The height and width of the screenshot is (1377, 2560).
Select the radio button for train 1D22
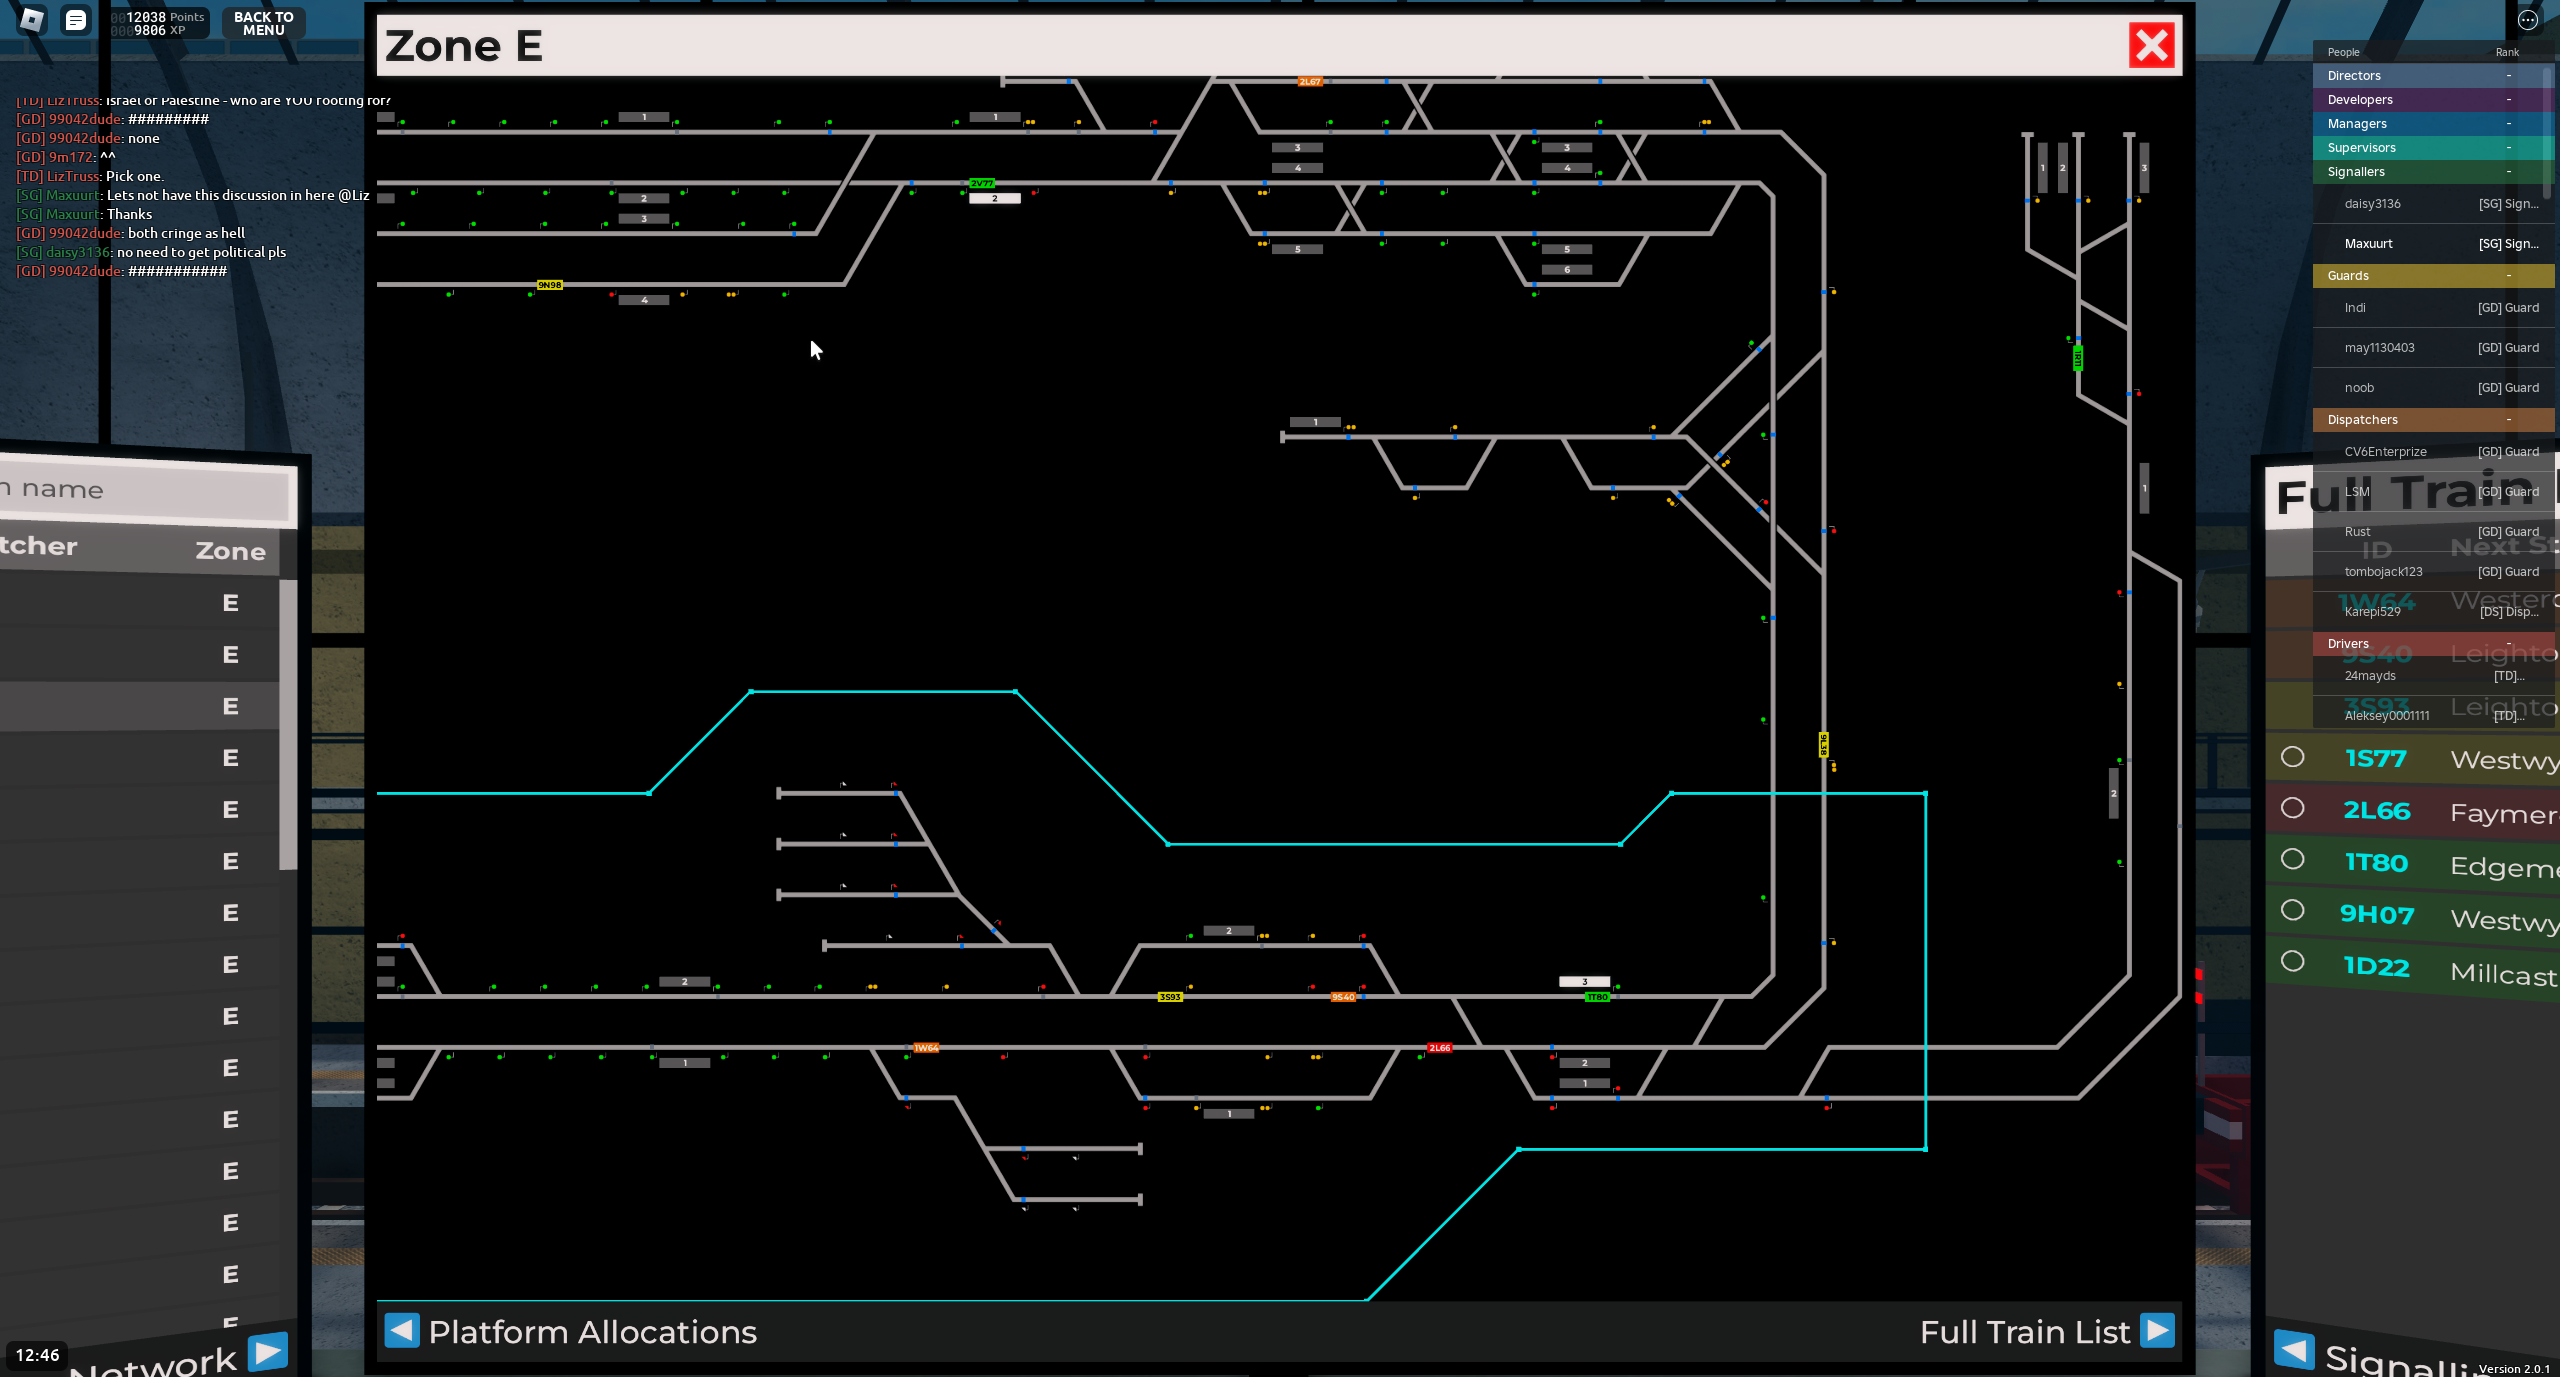click(x=2293, y=962)
